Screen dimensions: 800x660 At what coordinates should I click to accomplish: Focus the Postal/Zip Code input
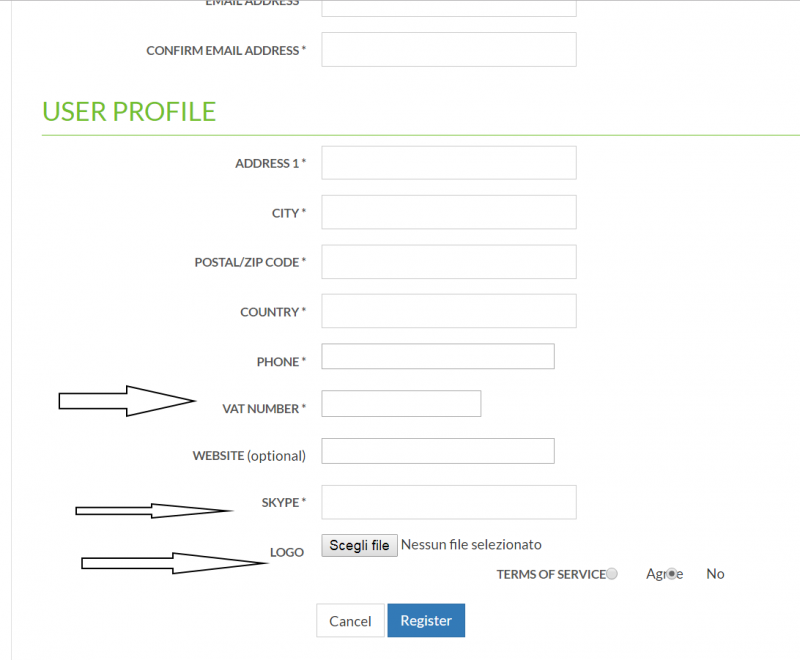(x=449, y=262)
